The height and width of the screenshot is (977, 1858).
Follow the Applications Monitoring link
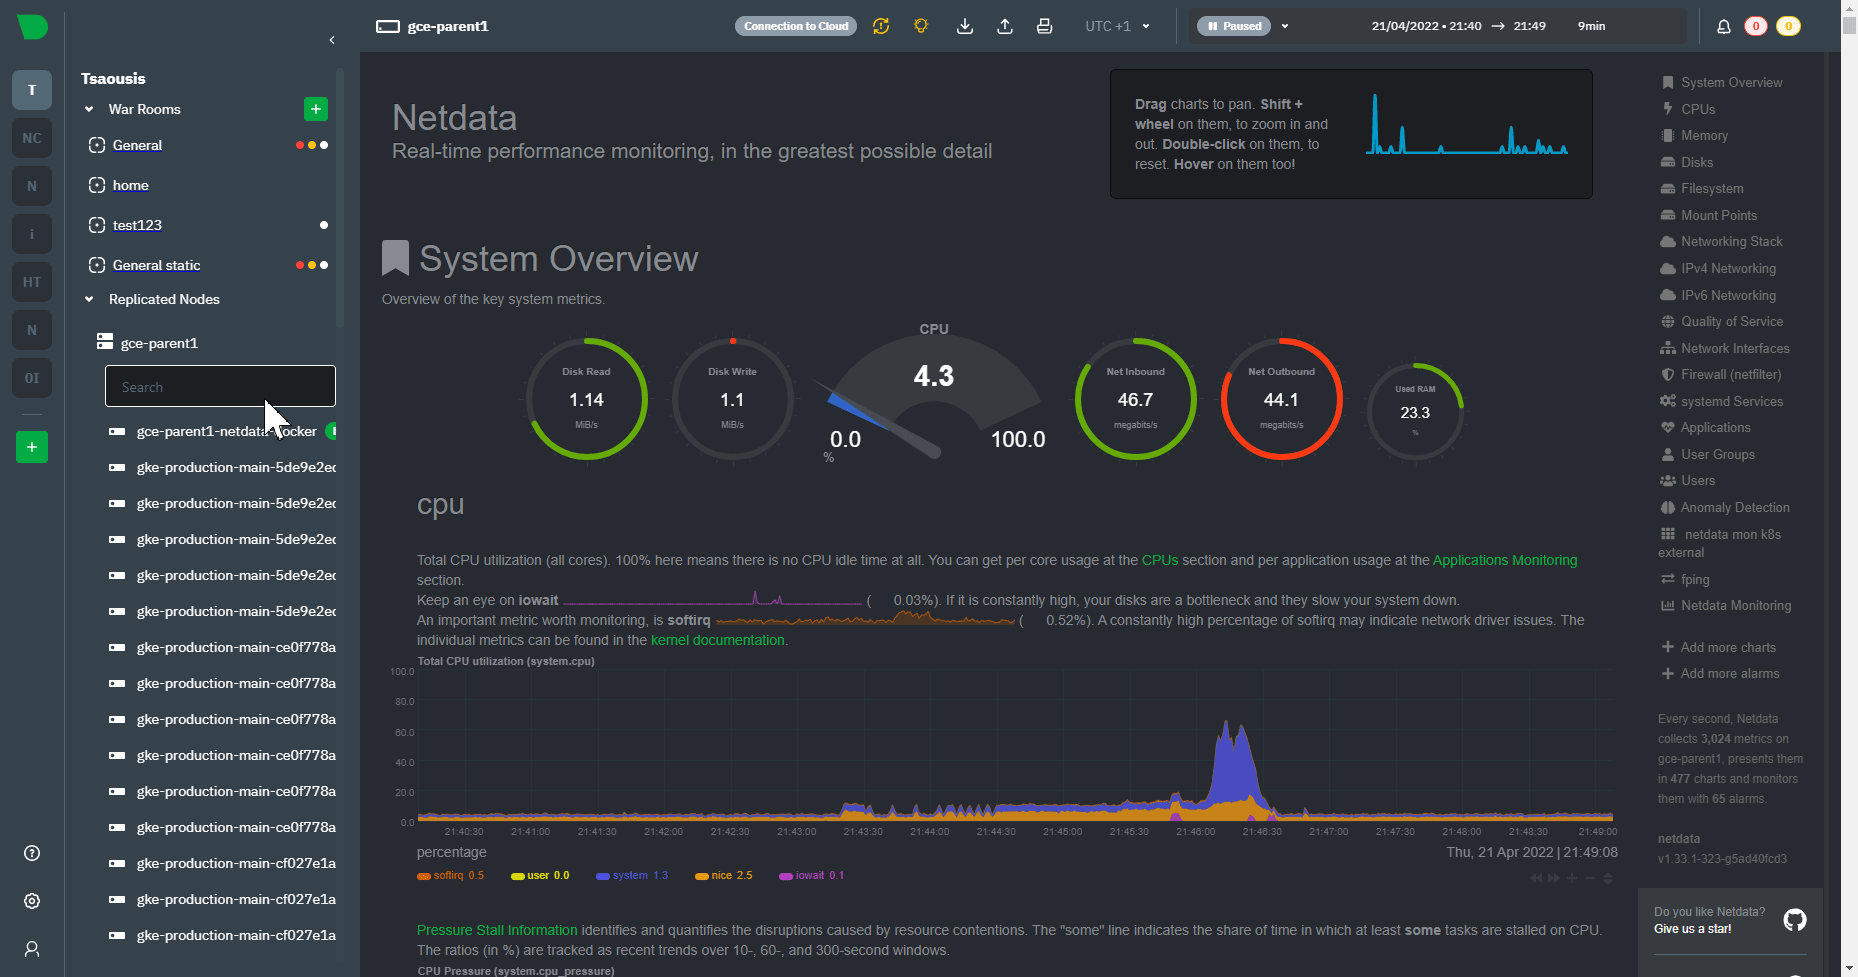point(1505,560)
